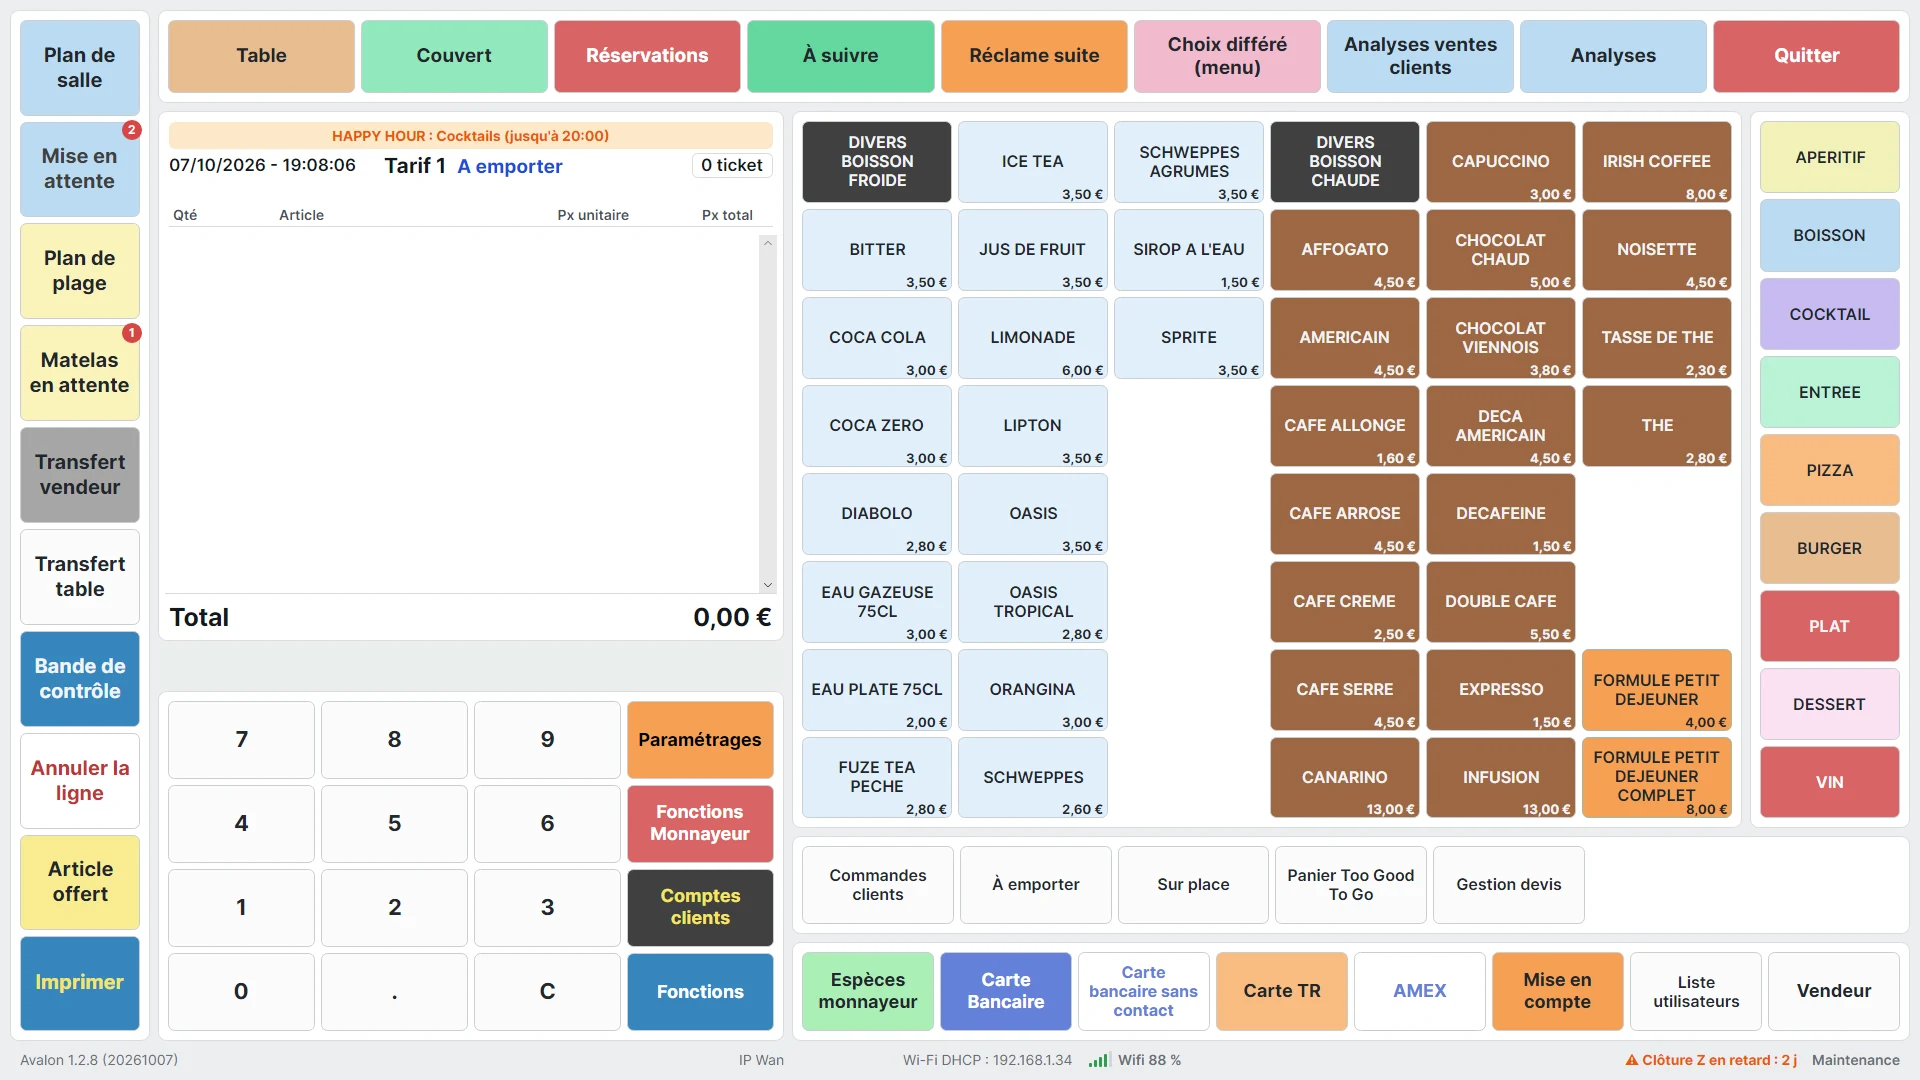Switch to Sur place mode
Screen dimensions: 1920x1080
[1193, 885]
